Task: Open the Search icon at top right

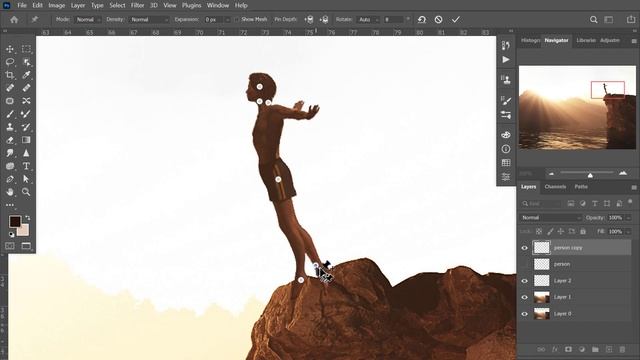Action: tap(593, 20)
